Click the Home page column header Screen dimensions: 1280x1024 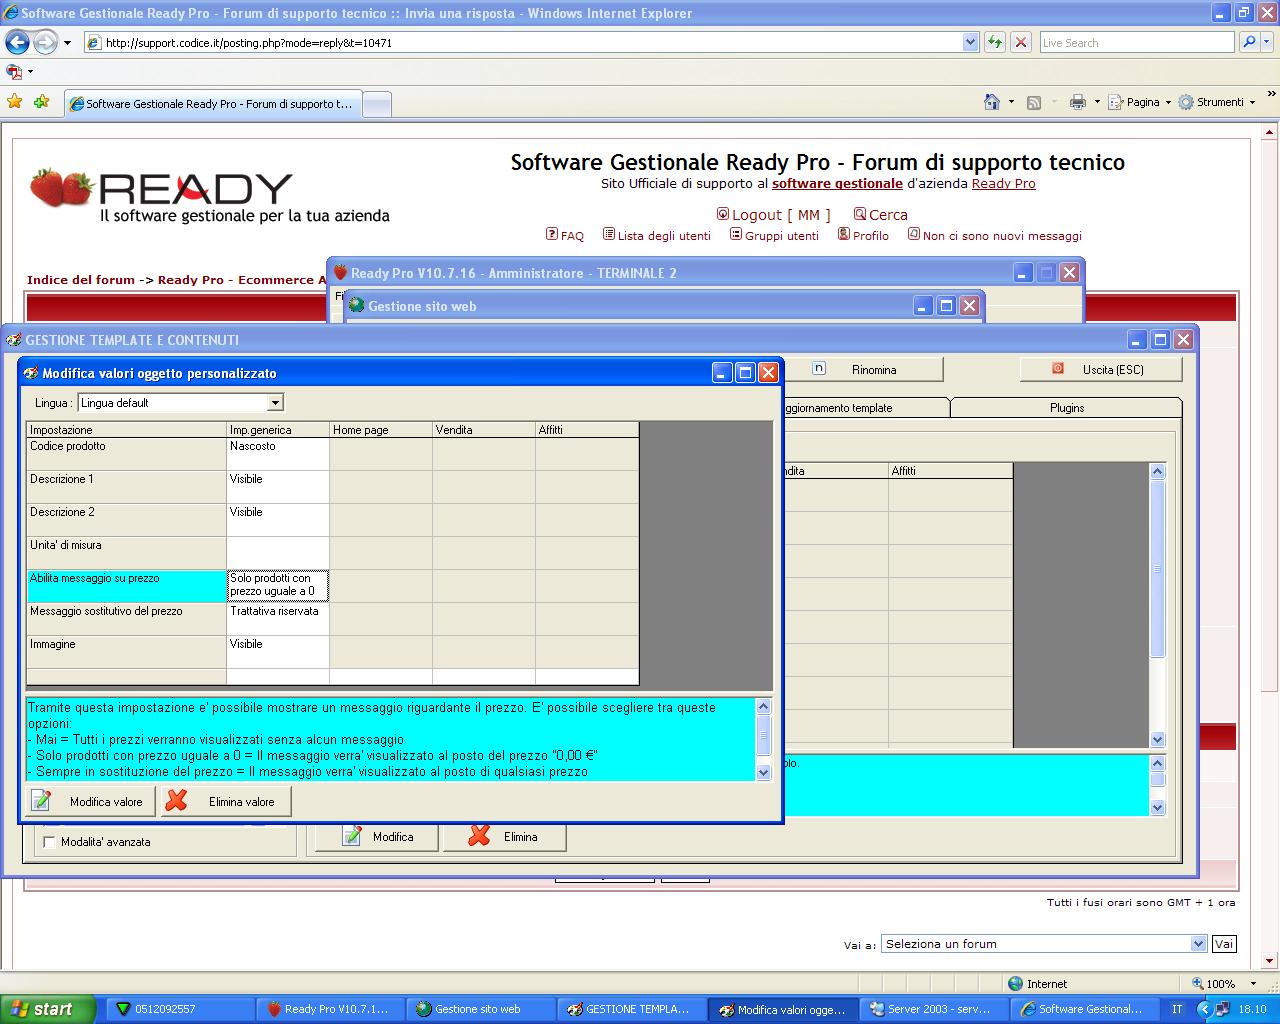(x=381, y=430)
